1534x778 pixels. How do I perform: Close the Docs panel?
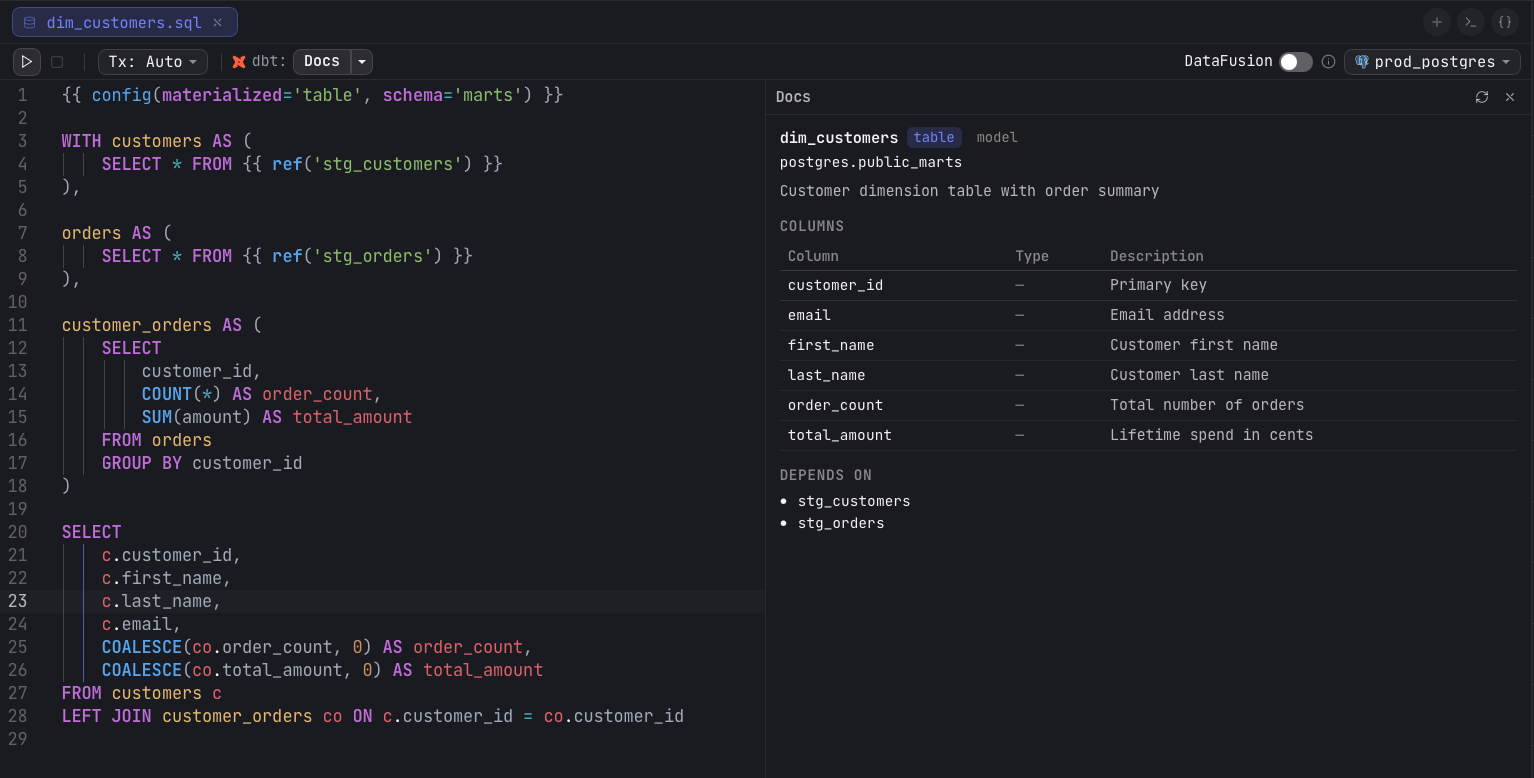[x=1510, y=97]
